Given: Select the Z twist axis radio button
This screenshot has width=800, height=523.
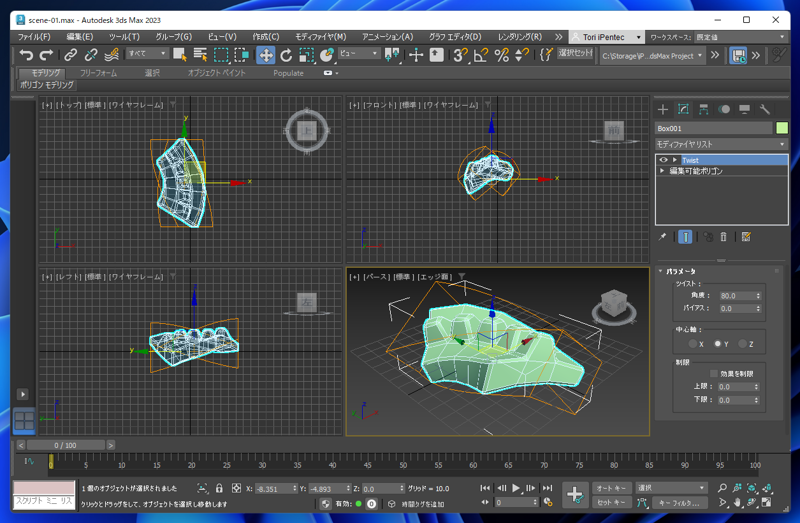Looking at the screenshot, I should [x=742, y=344].
